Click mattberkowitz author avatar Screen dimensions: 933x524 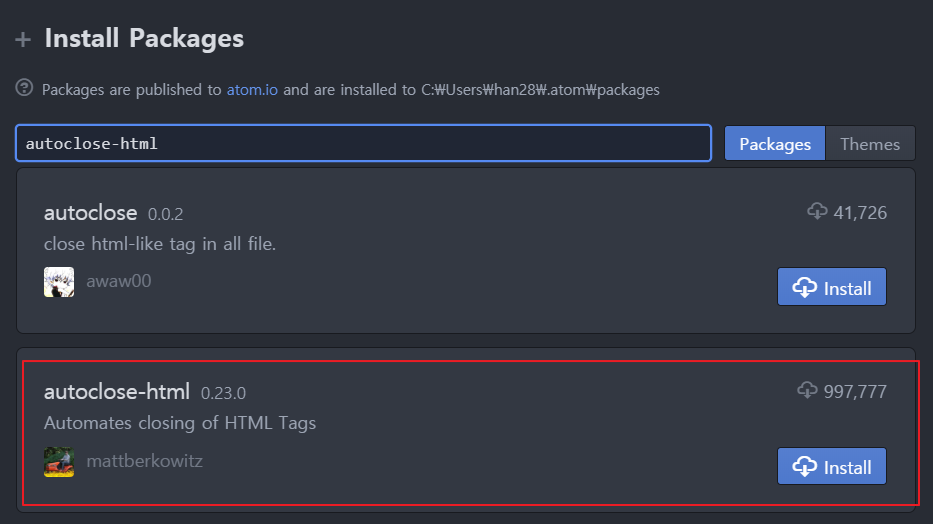[x=59, y=462]
